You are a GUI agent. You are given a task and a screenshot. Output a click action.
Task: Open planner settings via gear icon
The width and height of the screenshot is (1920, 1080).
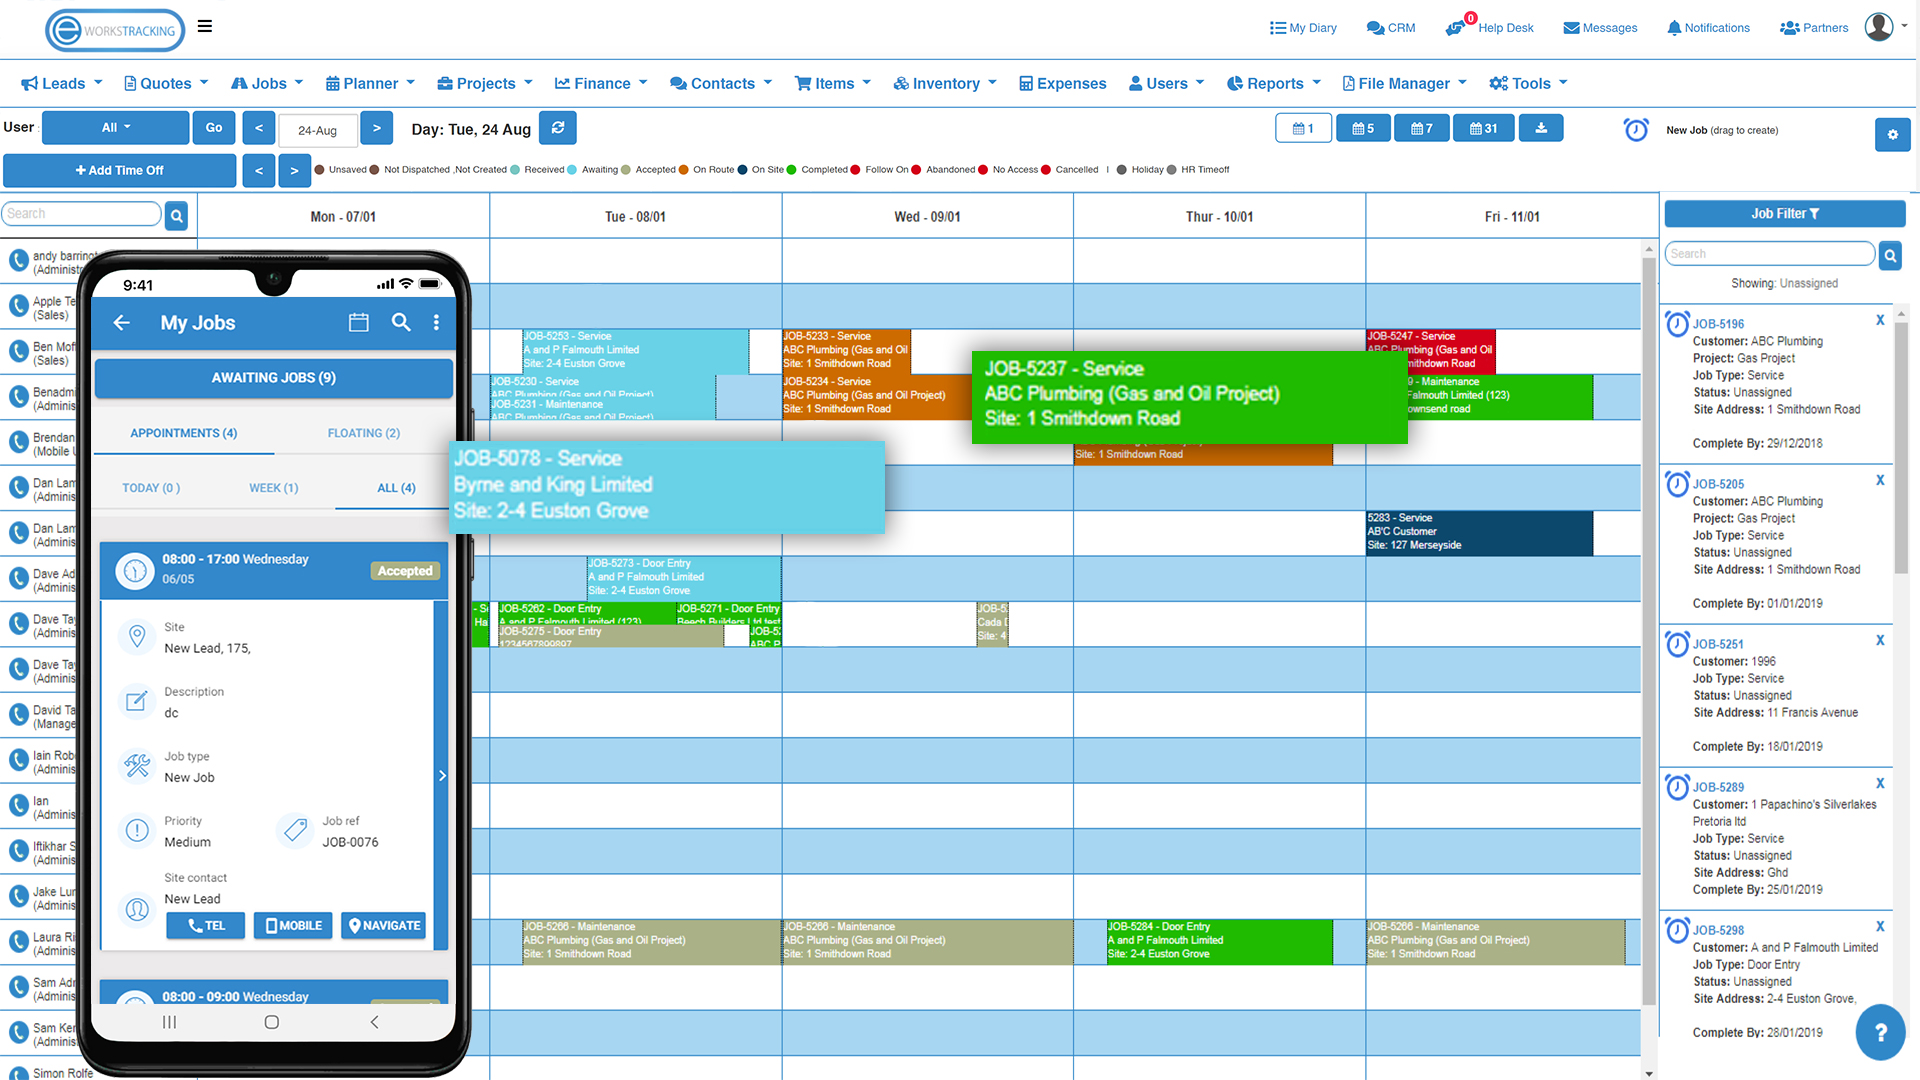pos(1893,134)
